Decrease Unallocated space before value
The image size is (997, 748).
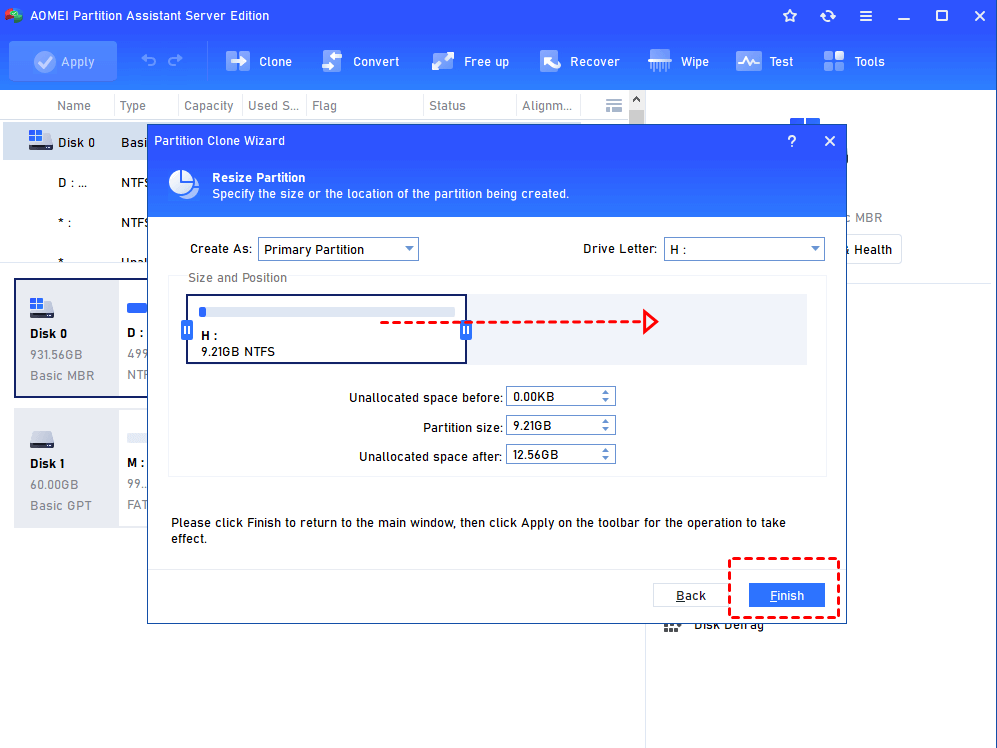[x=605, y=401]
